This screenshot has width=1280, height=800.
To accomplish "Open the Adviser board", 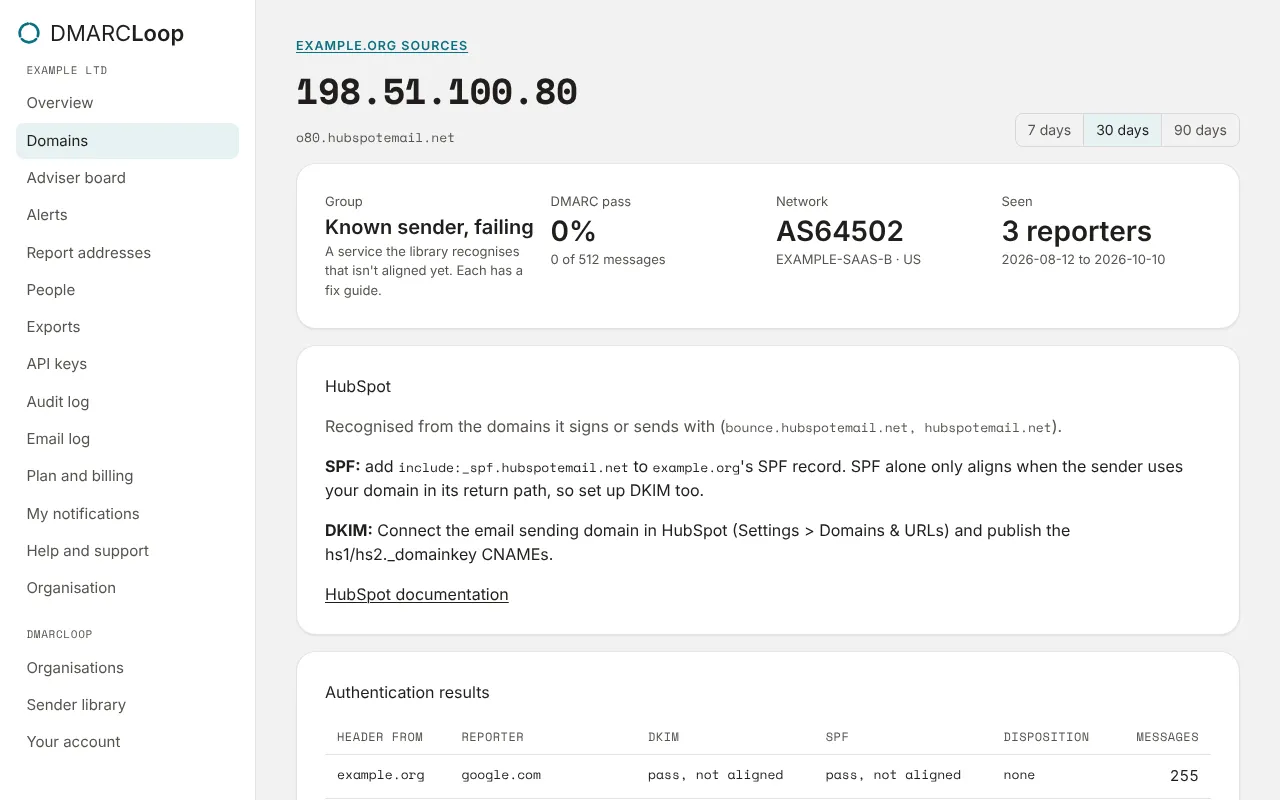I will (x=127, y=178).
